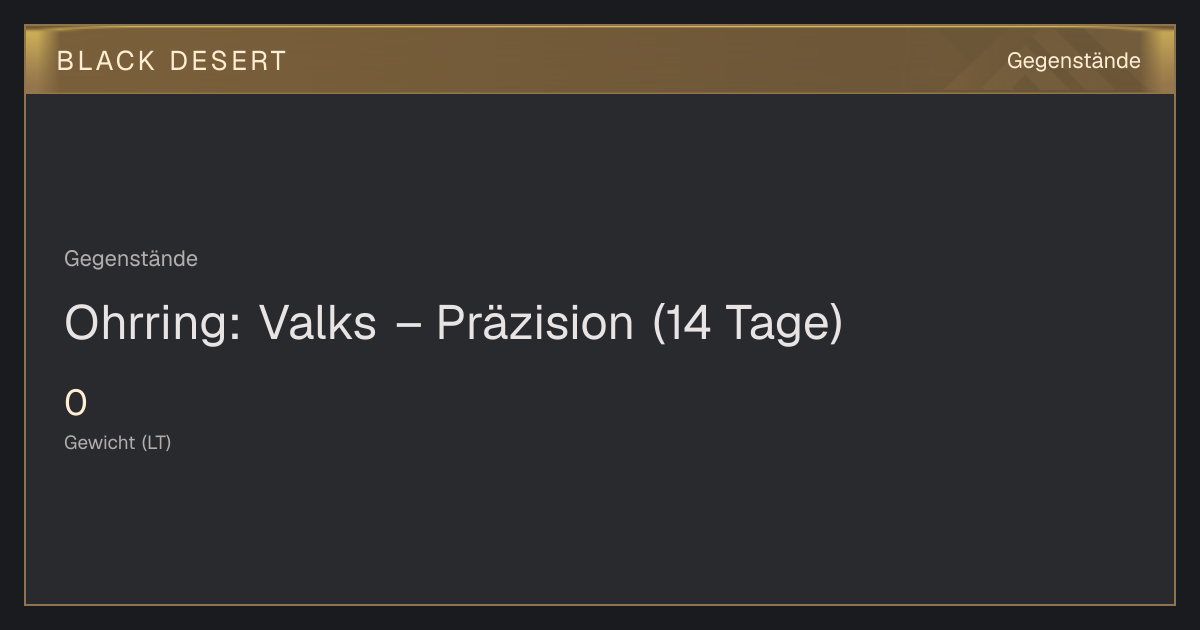Viewport: 1200px width, 630px height.
Task: Click the word Gewicht under the value
Action: coord(99,442)
